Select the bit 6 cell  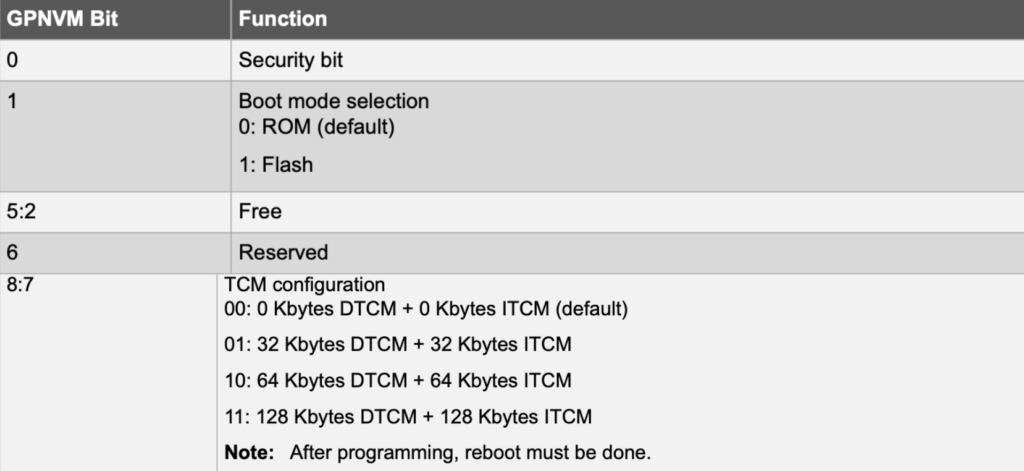click(x=12, y=253)
